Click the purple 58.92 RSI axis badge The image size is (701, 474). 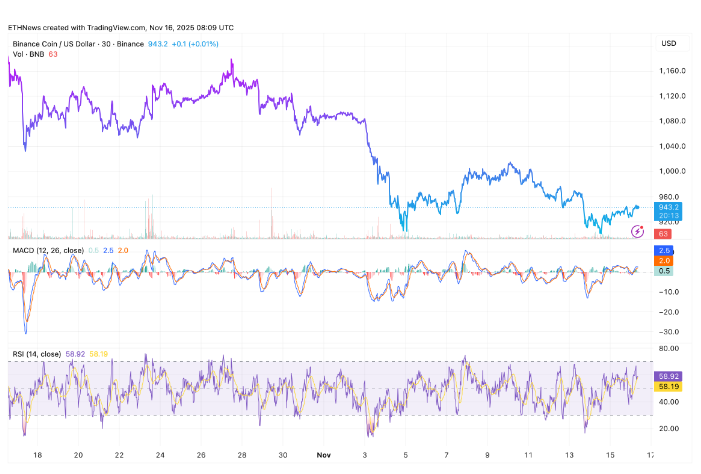tap(667, 375)
